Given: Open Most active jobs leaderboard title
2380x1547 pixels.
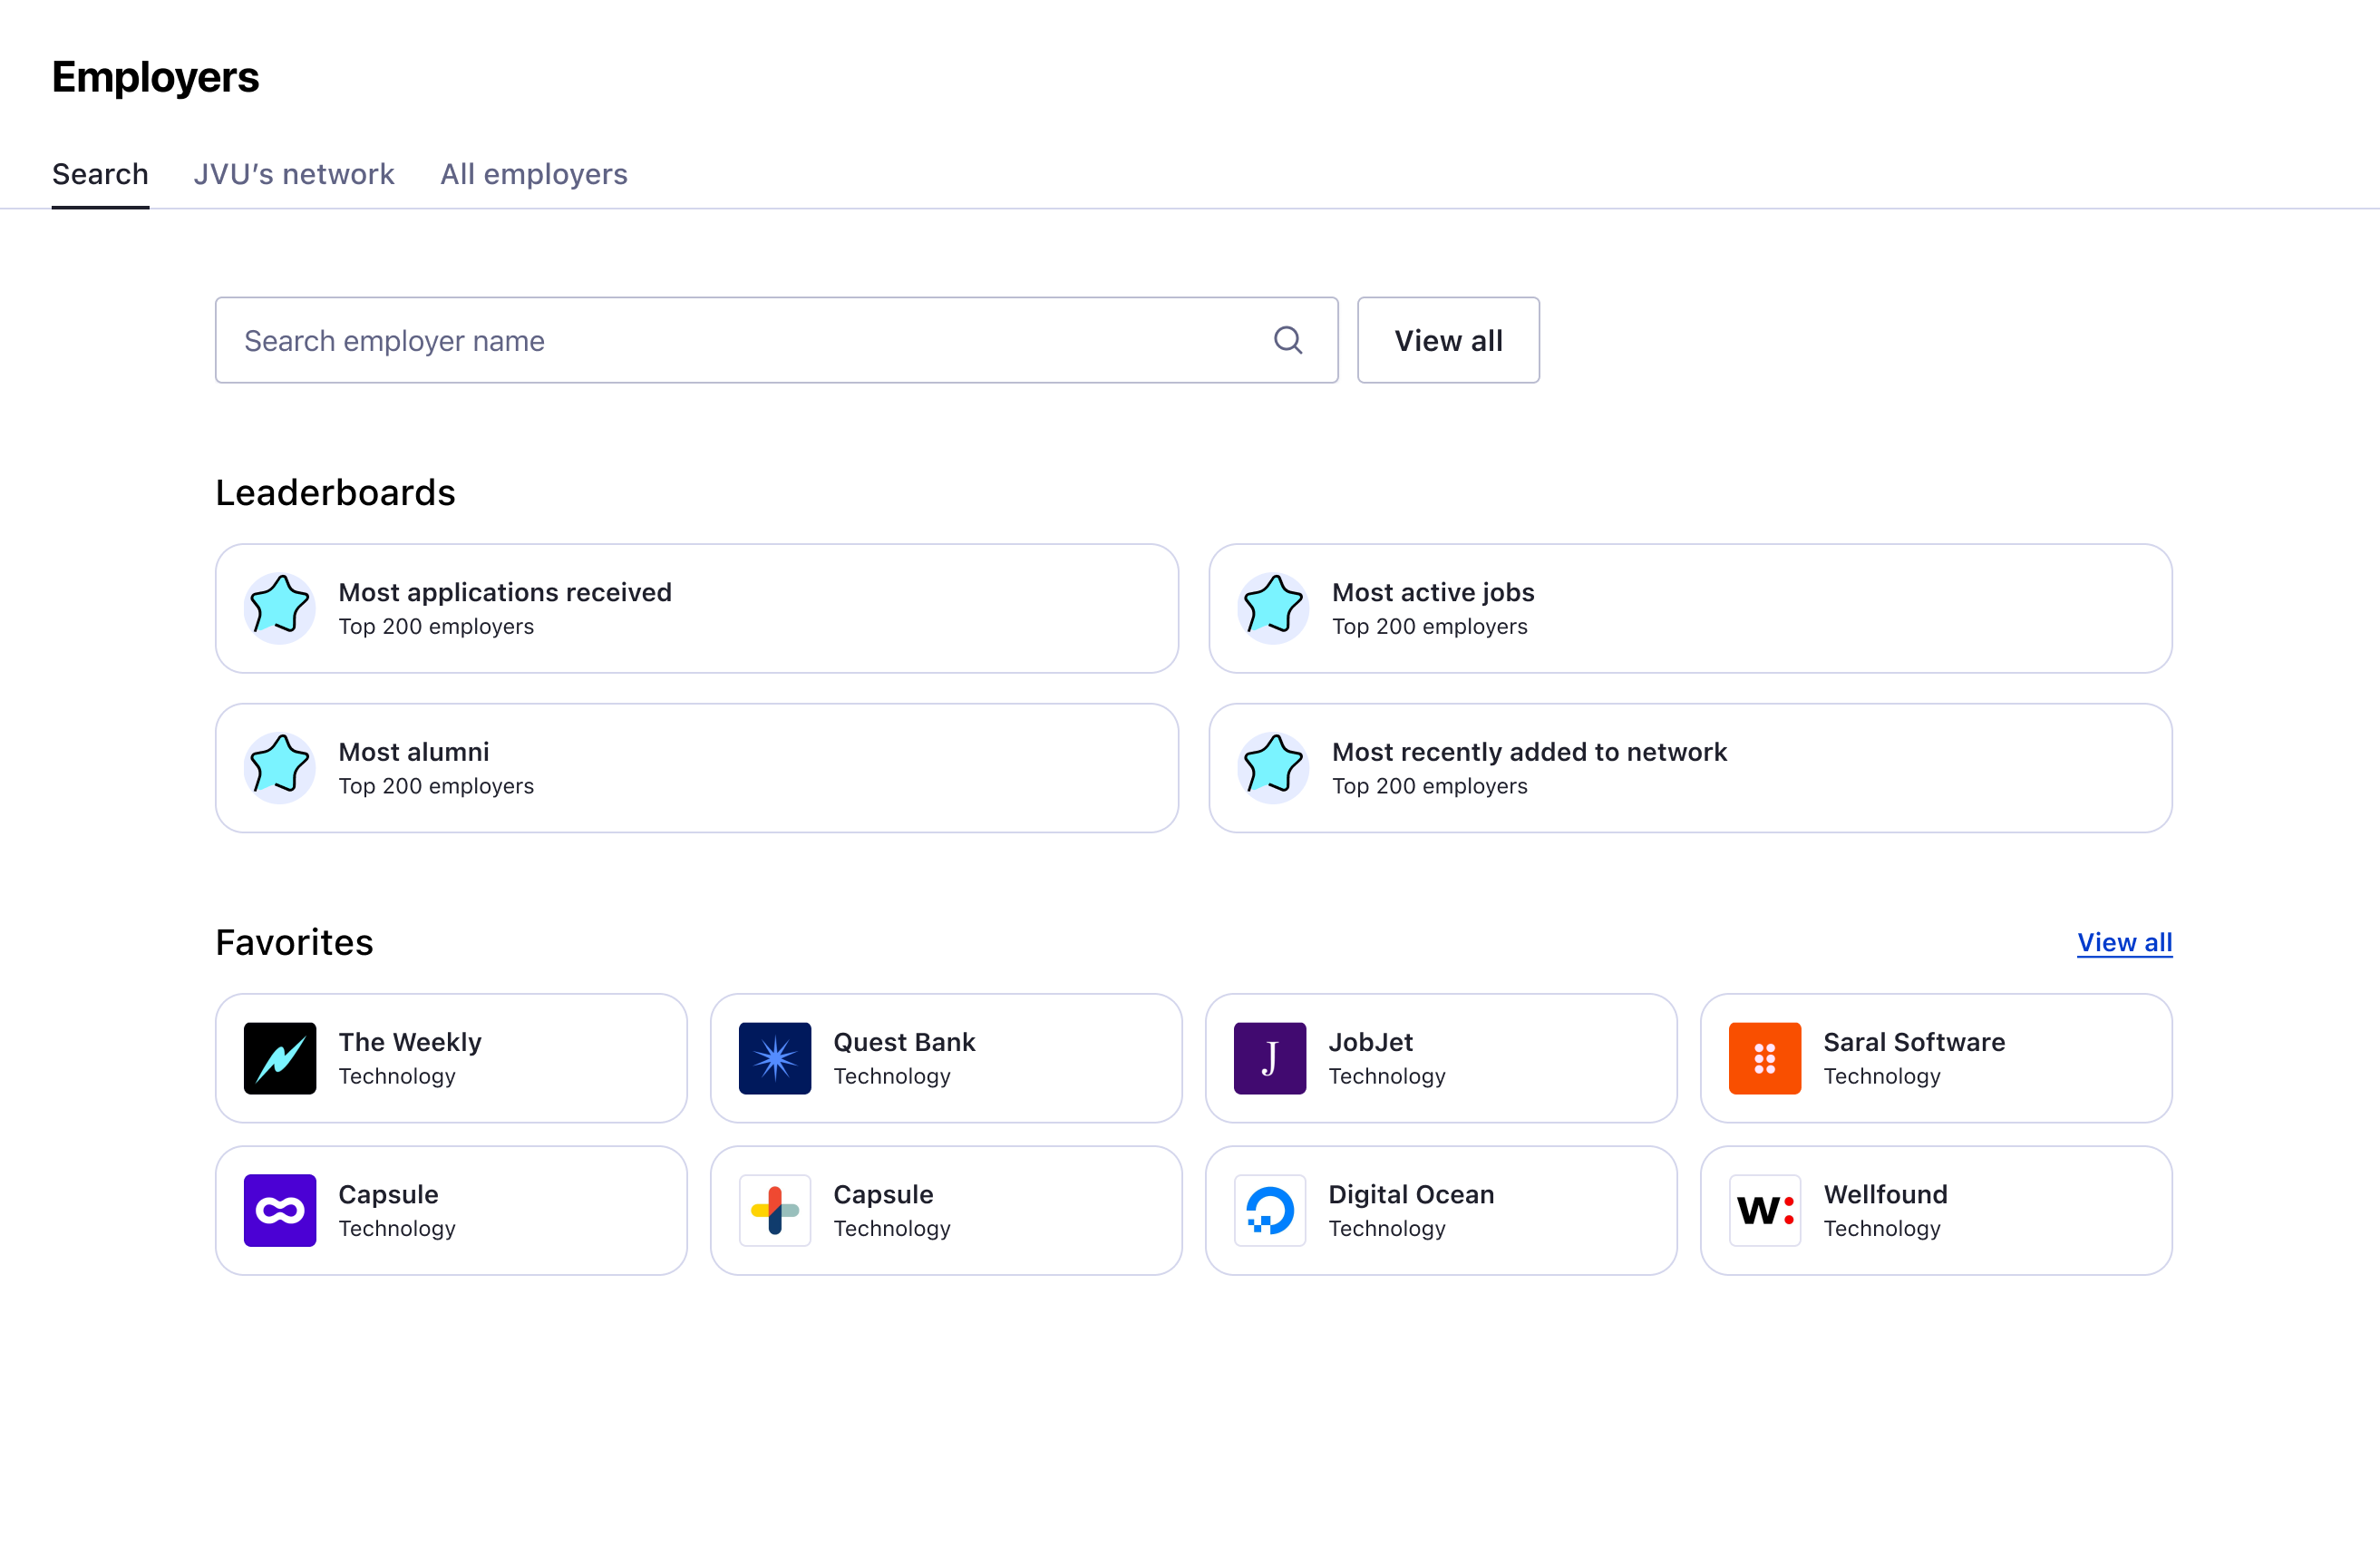Looking at the screenshot, I should tap(1433, 592).
